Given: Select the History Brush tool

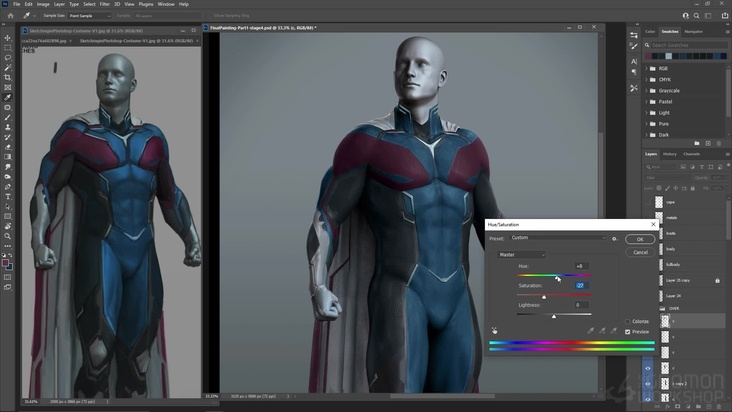Looking at the screenshot, I should pyautogui.click(x=7, y=137).
